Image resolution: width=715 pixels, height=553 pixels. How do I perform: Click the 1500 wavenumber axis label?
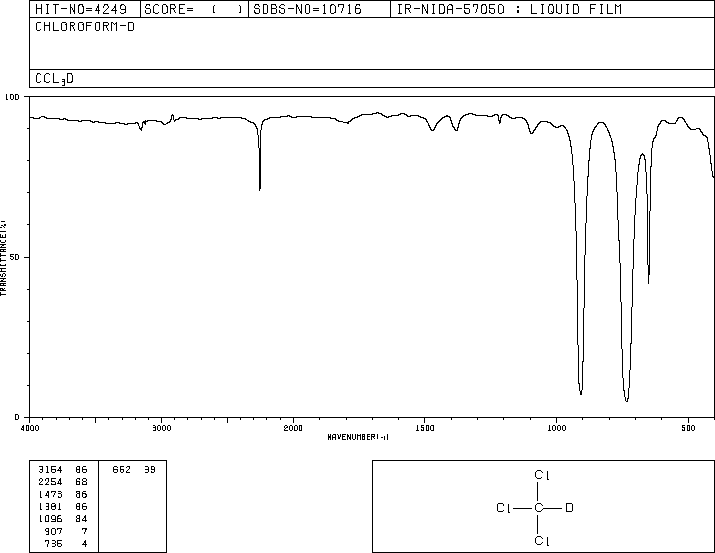coord(425,428)
